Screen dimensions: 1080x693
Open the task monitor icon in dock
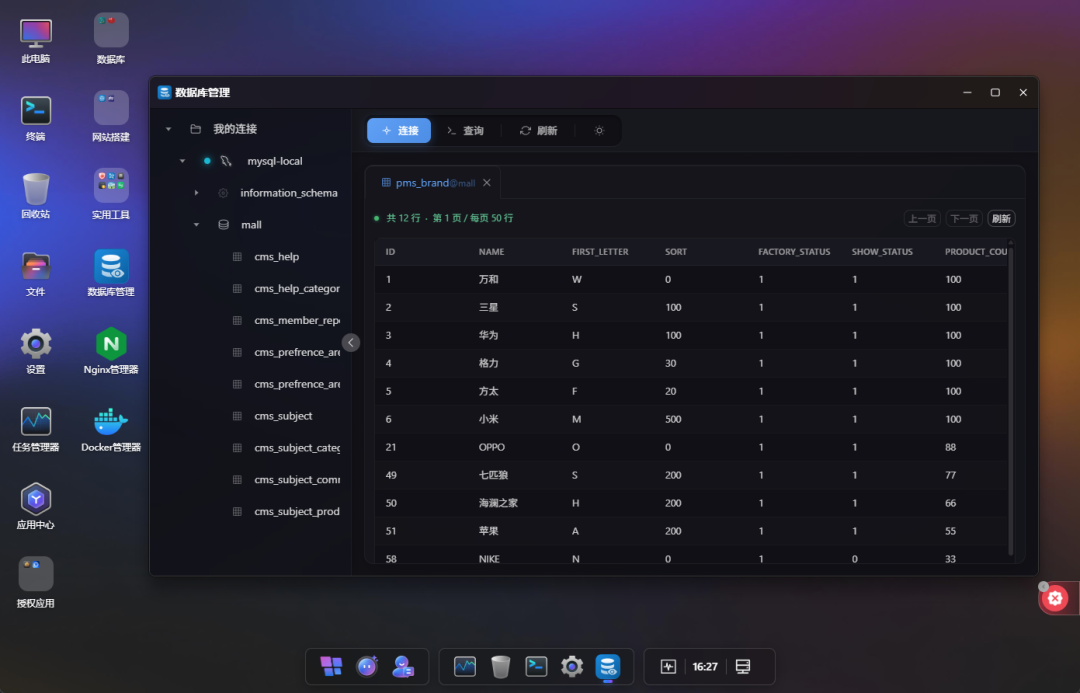click(465, 666)
